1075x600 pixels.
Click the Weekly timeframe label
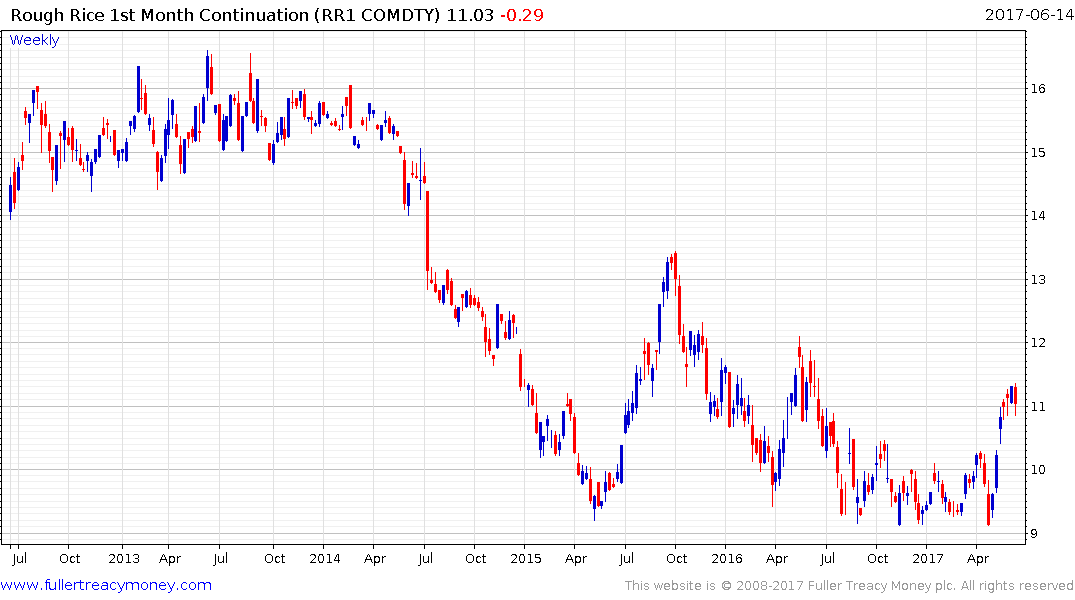[x=34, y=40]
